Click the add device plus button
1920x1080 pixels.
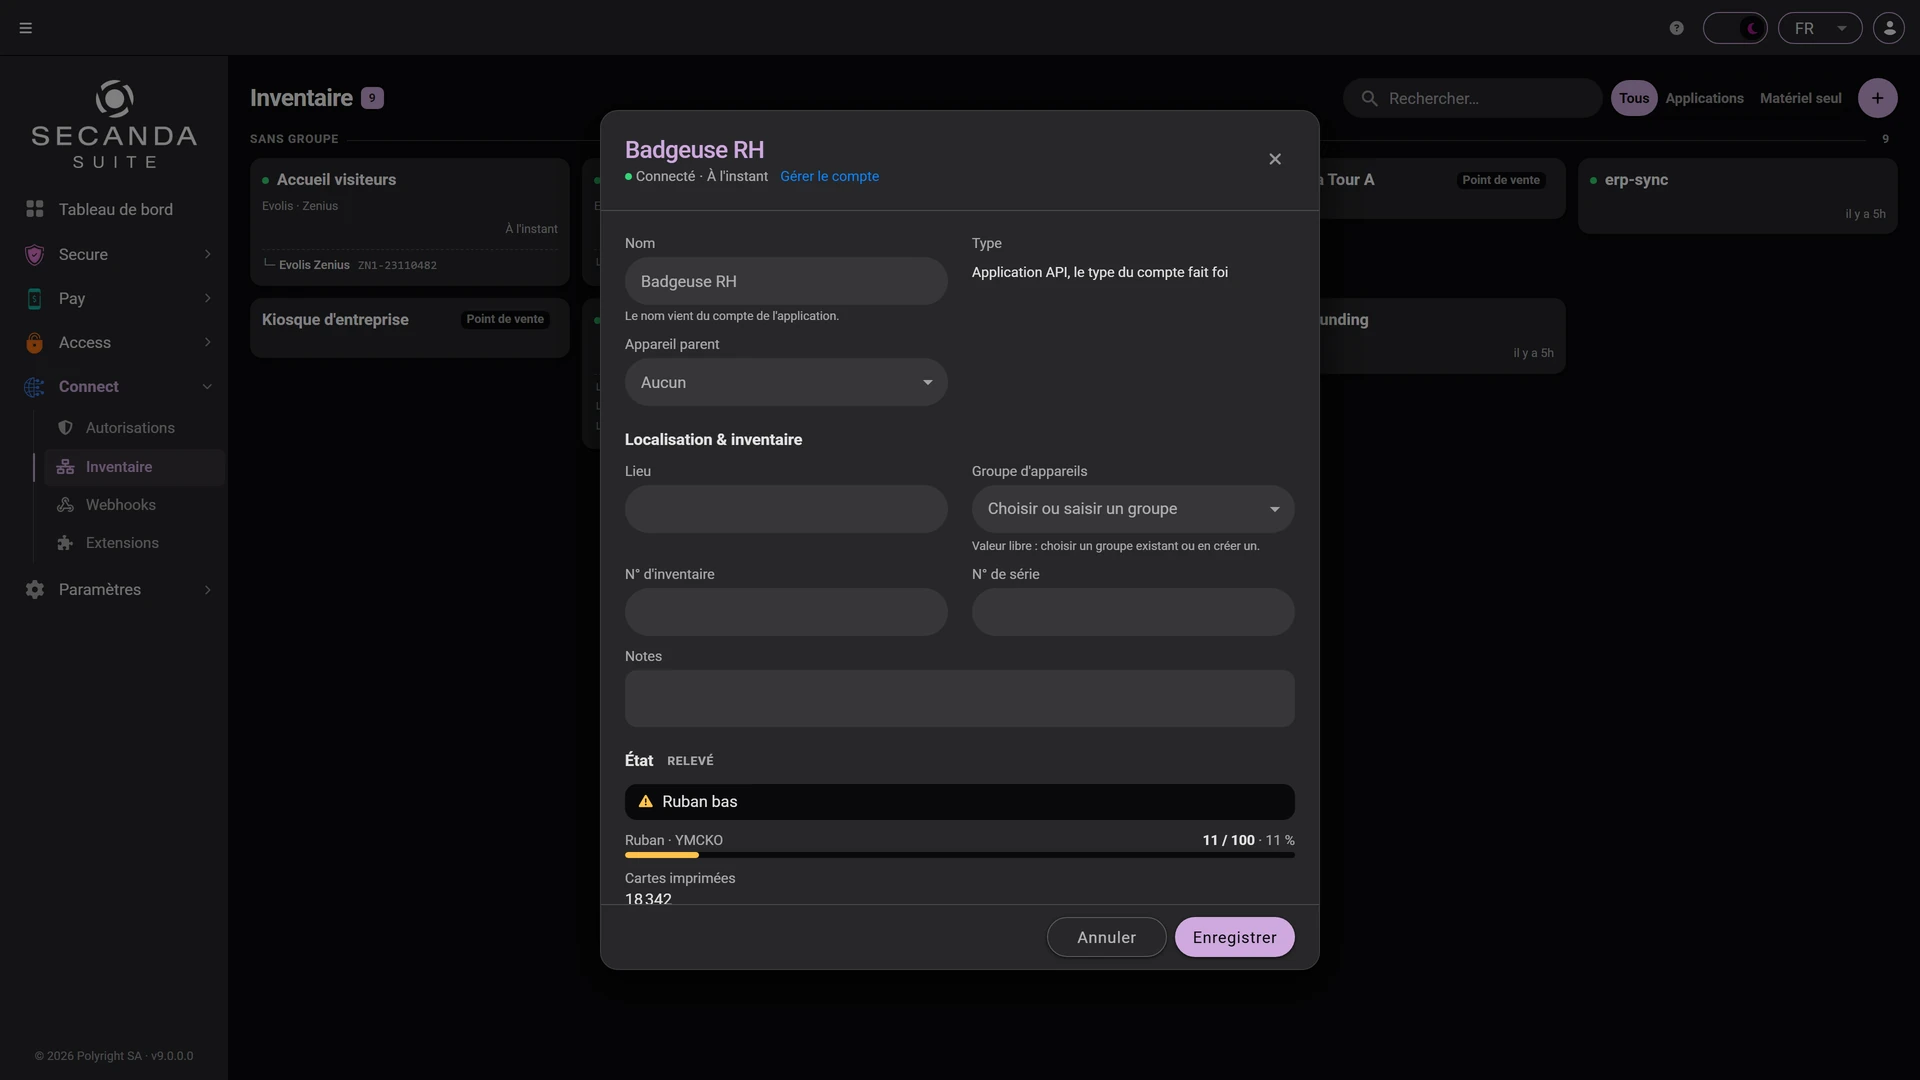1877,98
